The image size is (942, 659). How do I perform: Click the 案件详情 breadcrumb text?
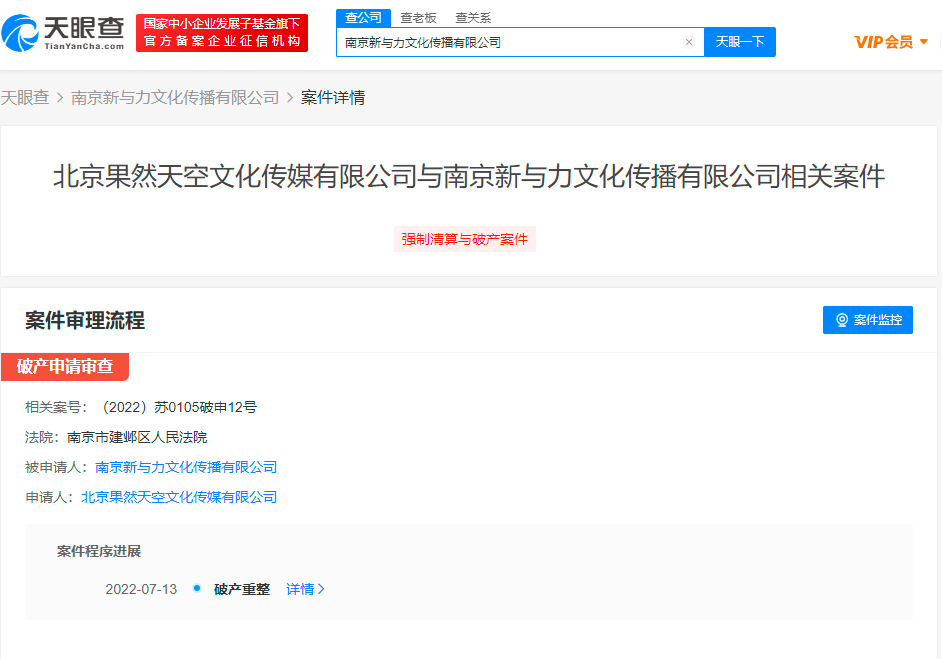pos(333,97)
